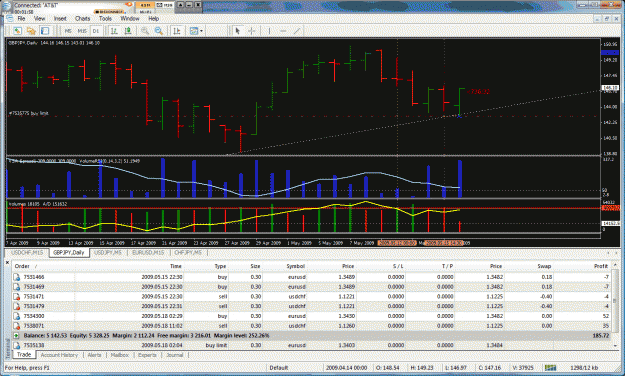The image size is (625, 376).
Task: Select the Trade terminal tab
Action: coord(24,354)
